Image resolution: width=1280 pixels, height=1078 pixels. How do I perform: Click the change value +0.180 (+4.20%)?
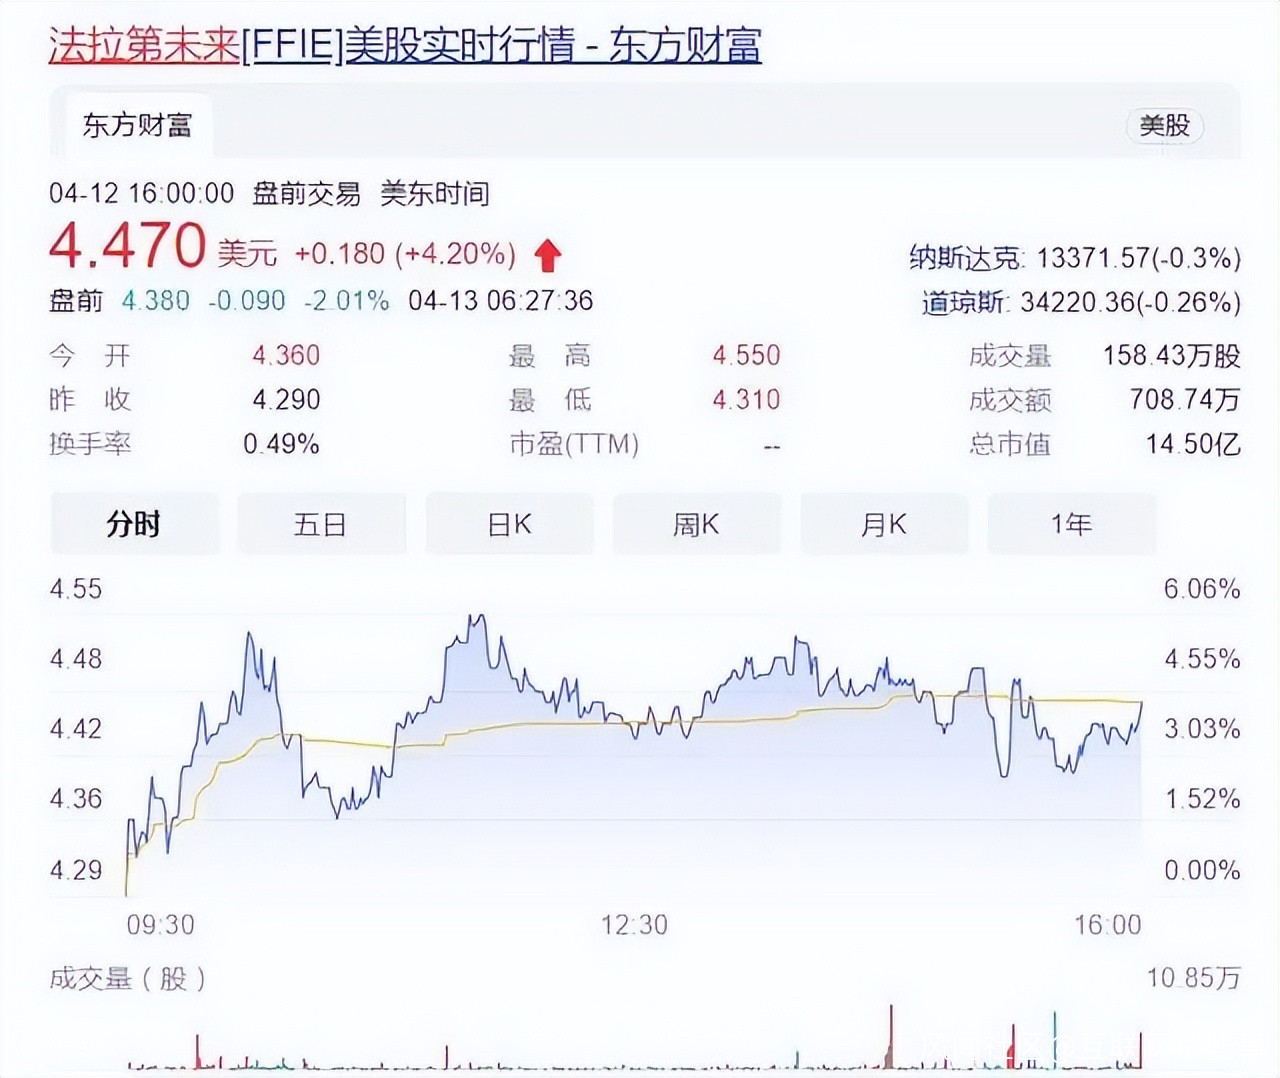coord(405,254)
